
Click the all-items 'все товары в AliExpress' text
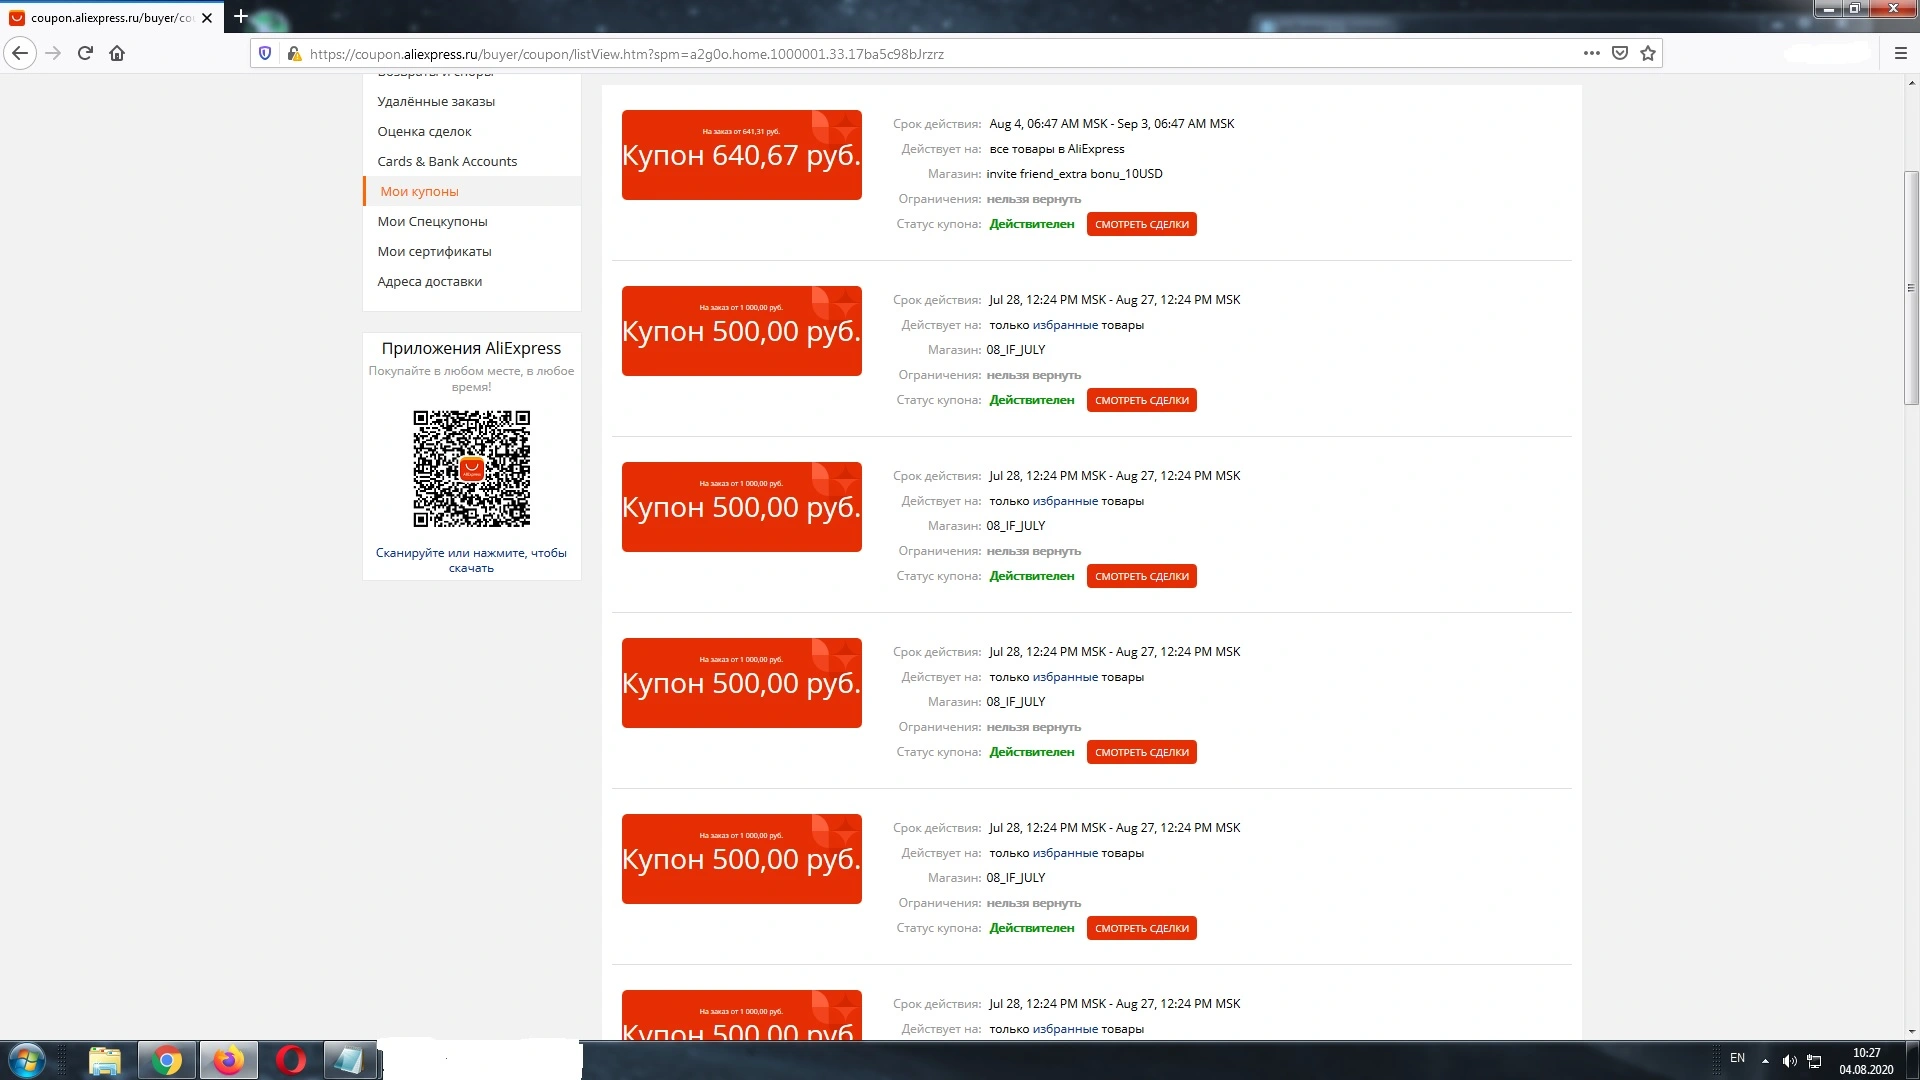pos(1057,149)
